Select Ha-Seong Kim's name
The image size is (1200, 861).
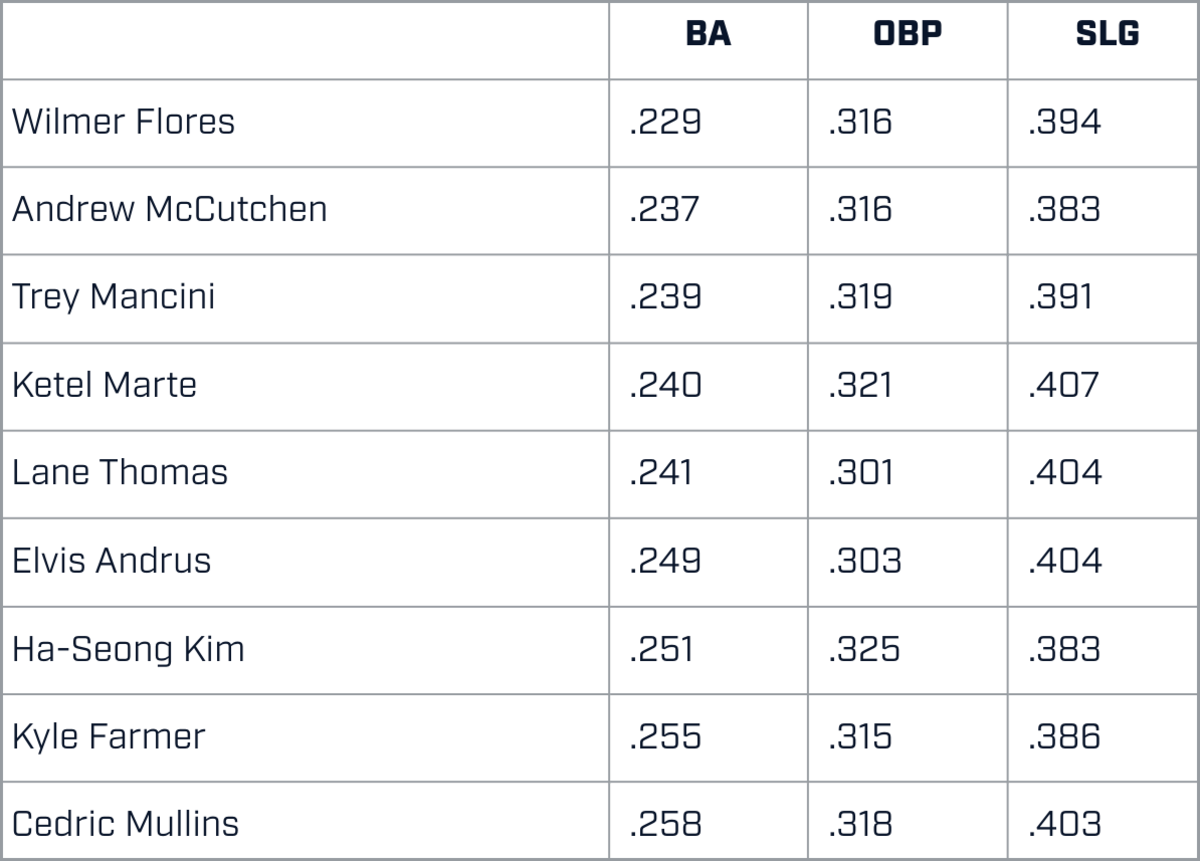[x=129, y=648]
